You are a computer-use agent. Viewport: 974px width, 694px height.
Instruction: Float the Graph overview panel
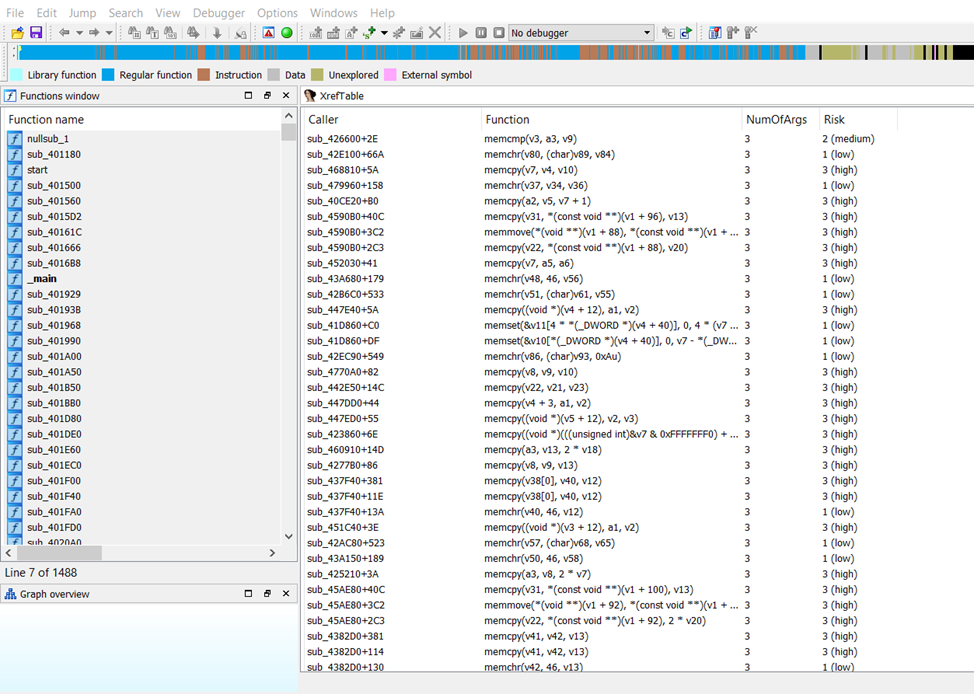267,594
